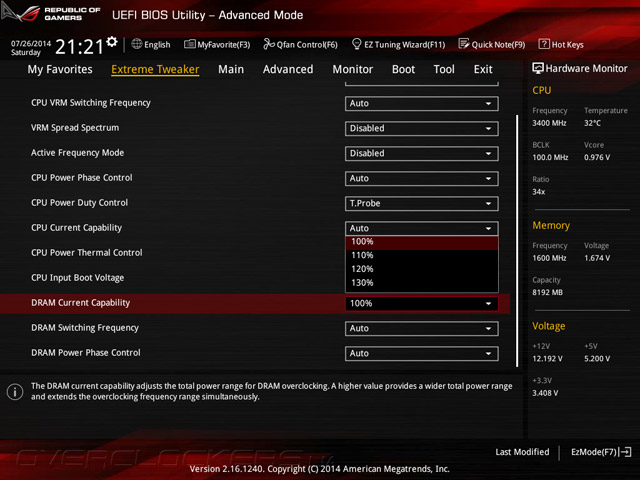
Task: Open the Monitor tab
Action: click(353, 69)
